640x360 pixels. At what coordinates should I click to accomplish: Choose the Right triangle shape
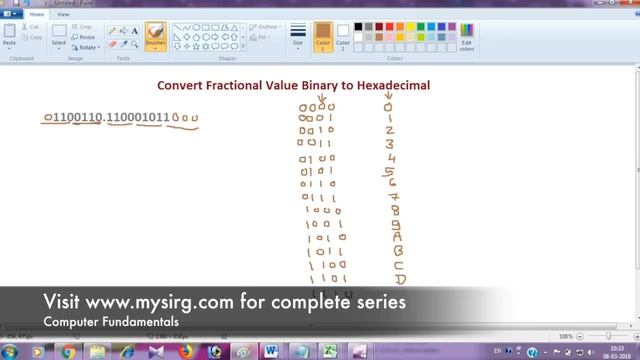pos(177,37)
